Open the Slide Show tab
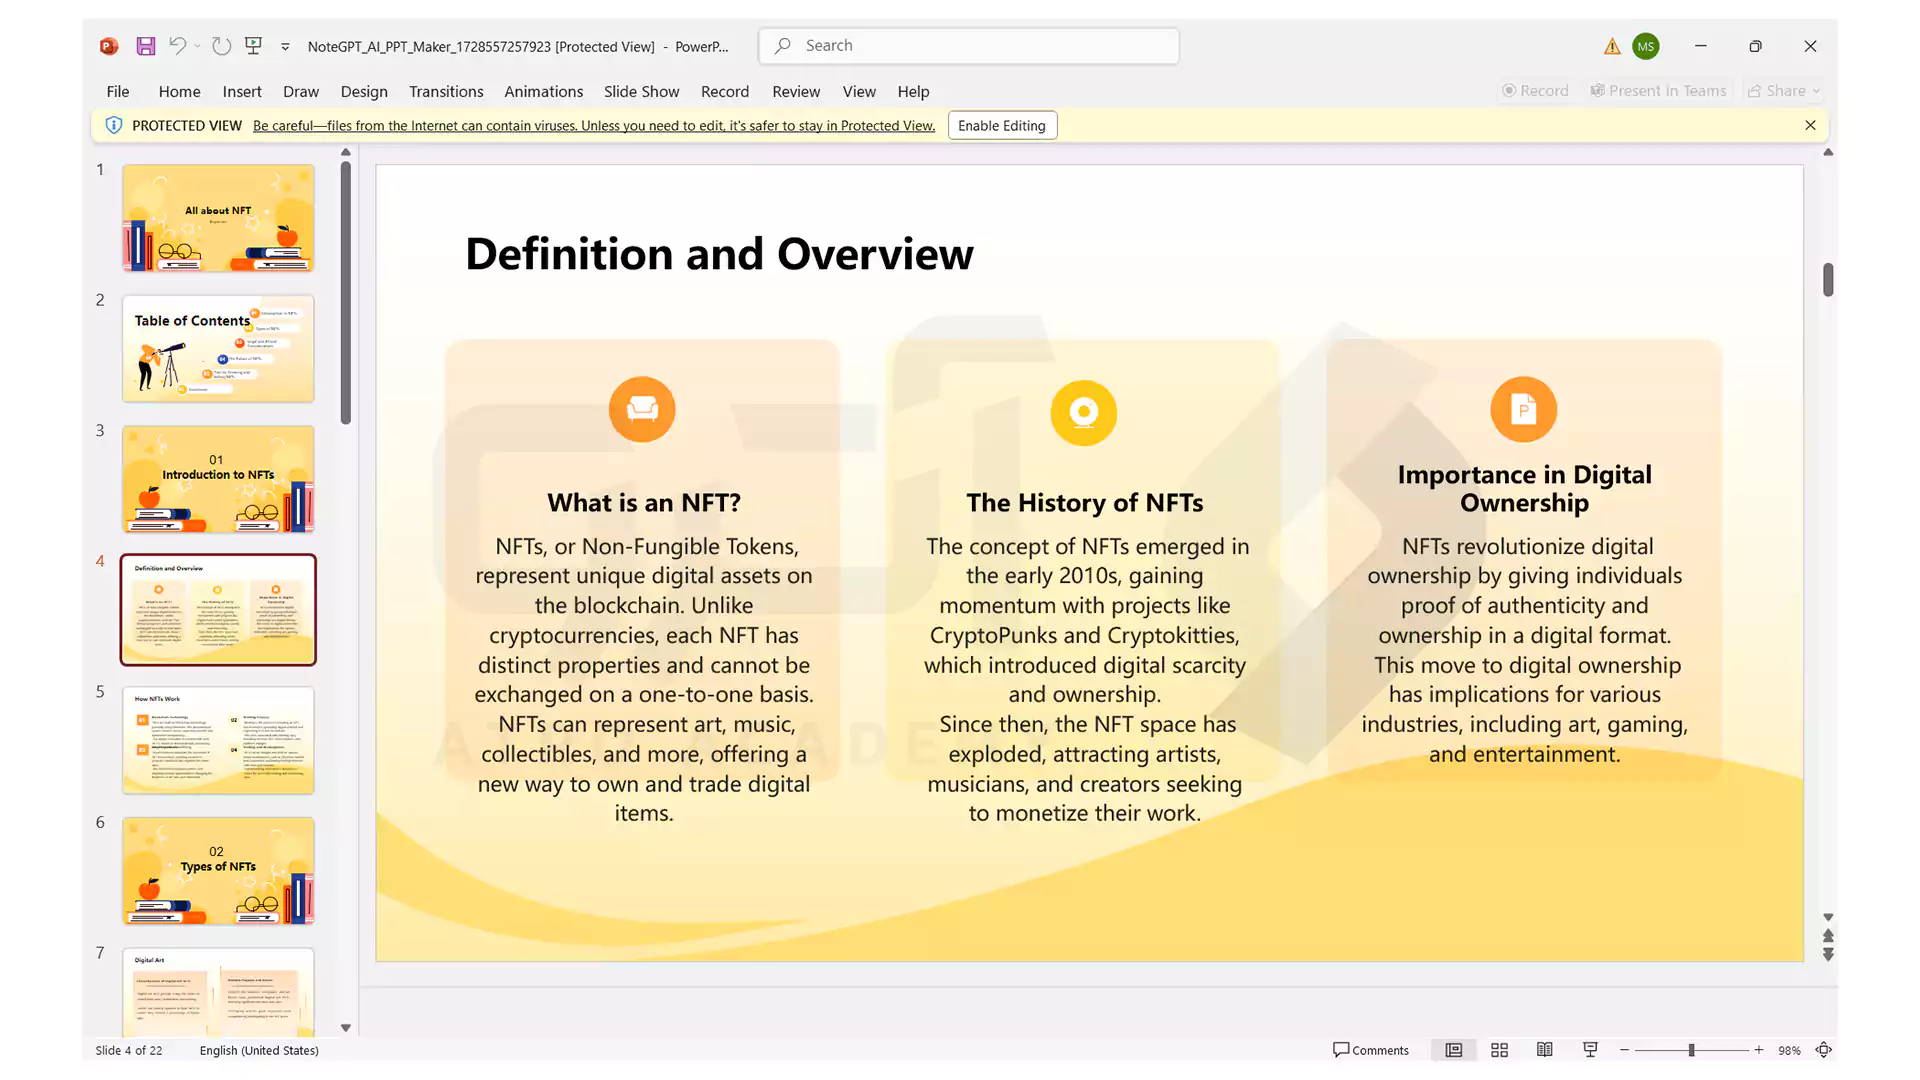The height and width of the screenshot is (1080, 1920). (641, 91)
